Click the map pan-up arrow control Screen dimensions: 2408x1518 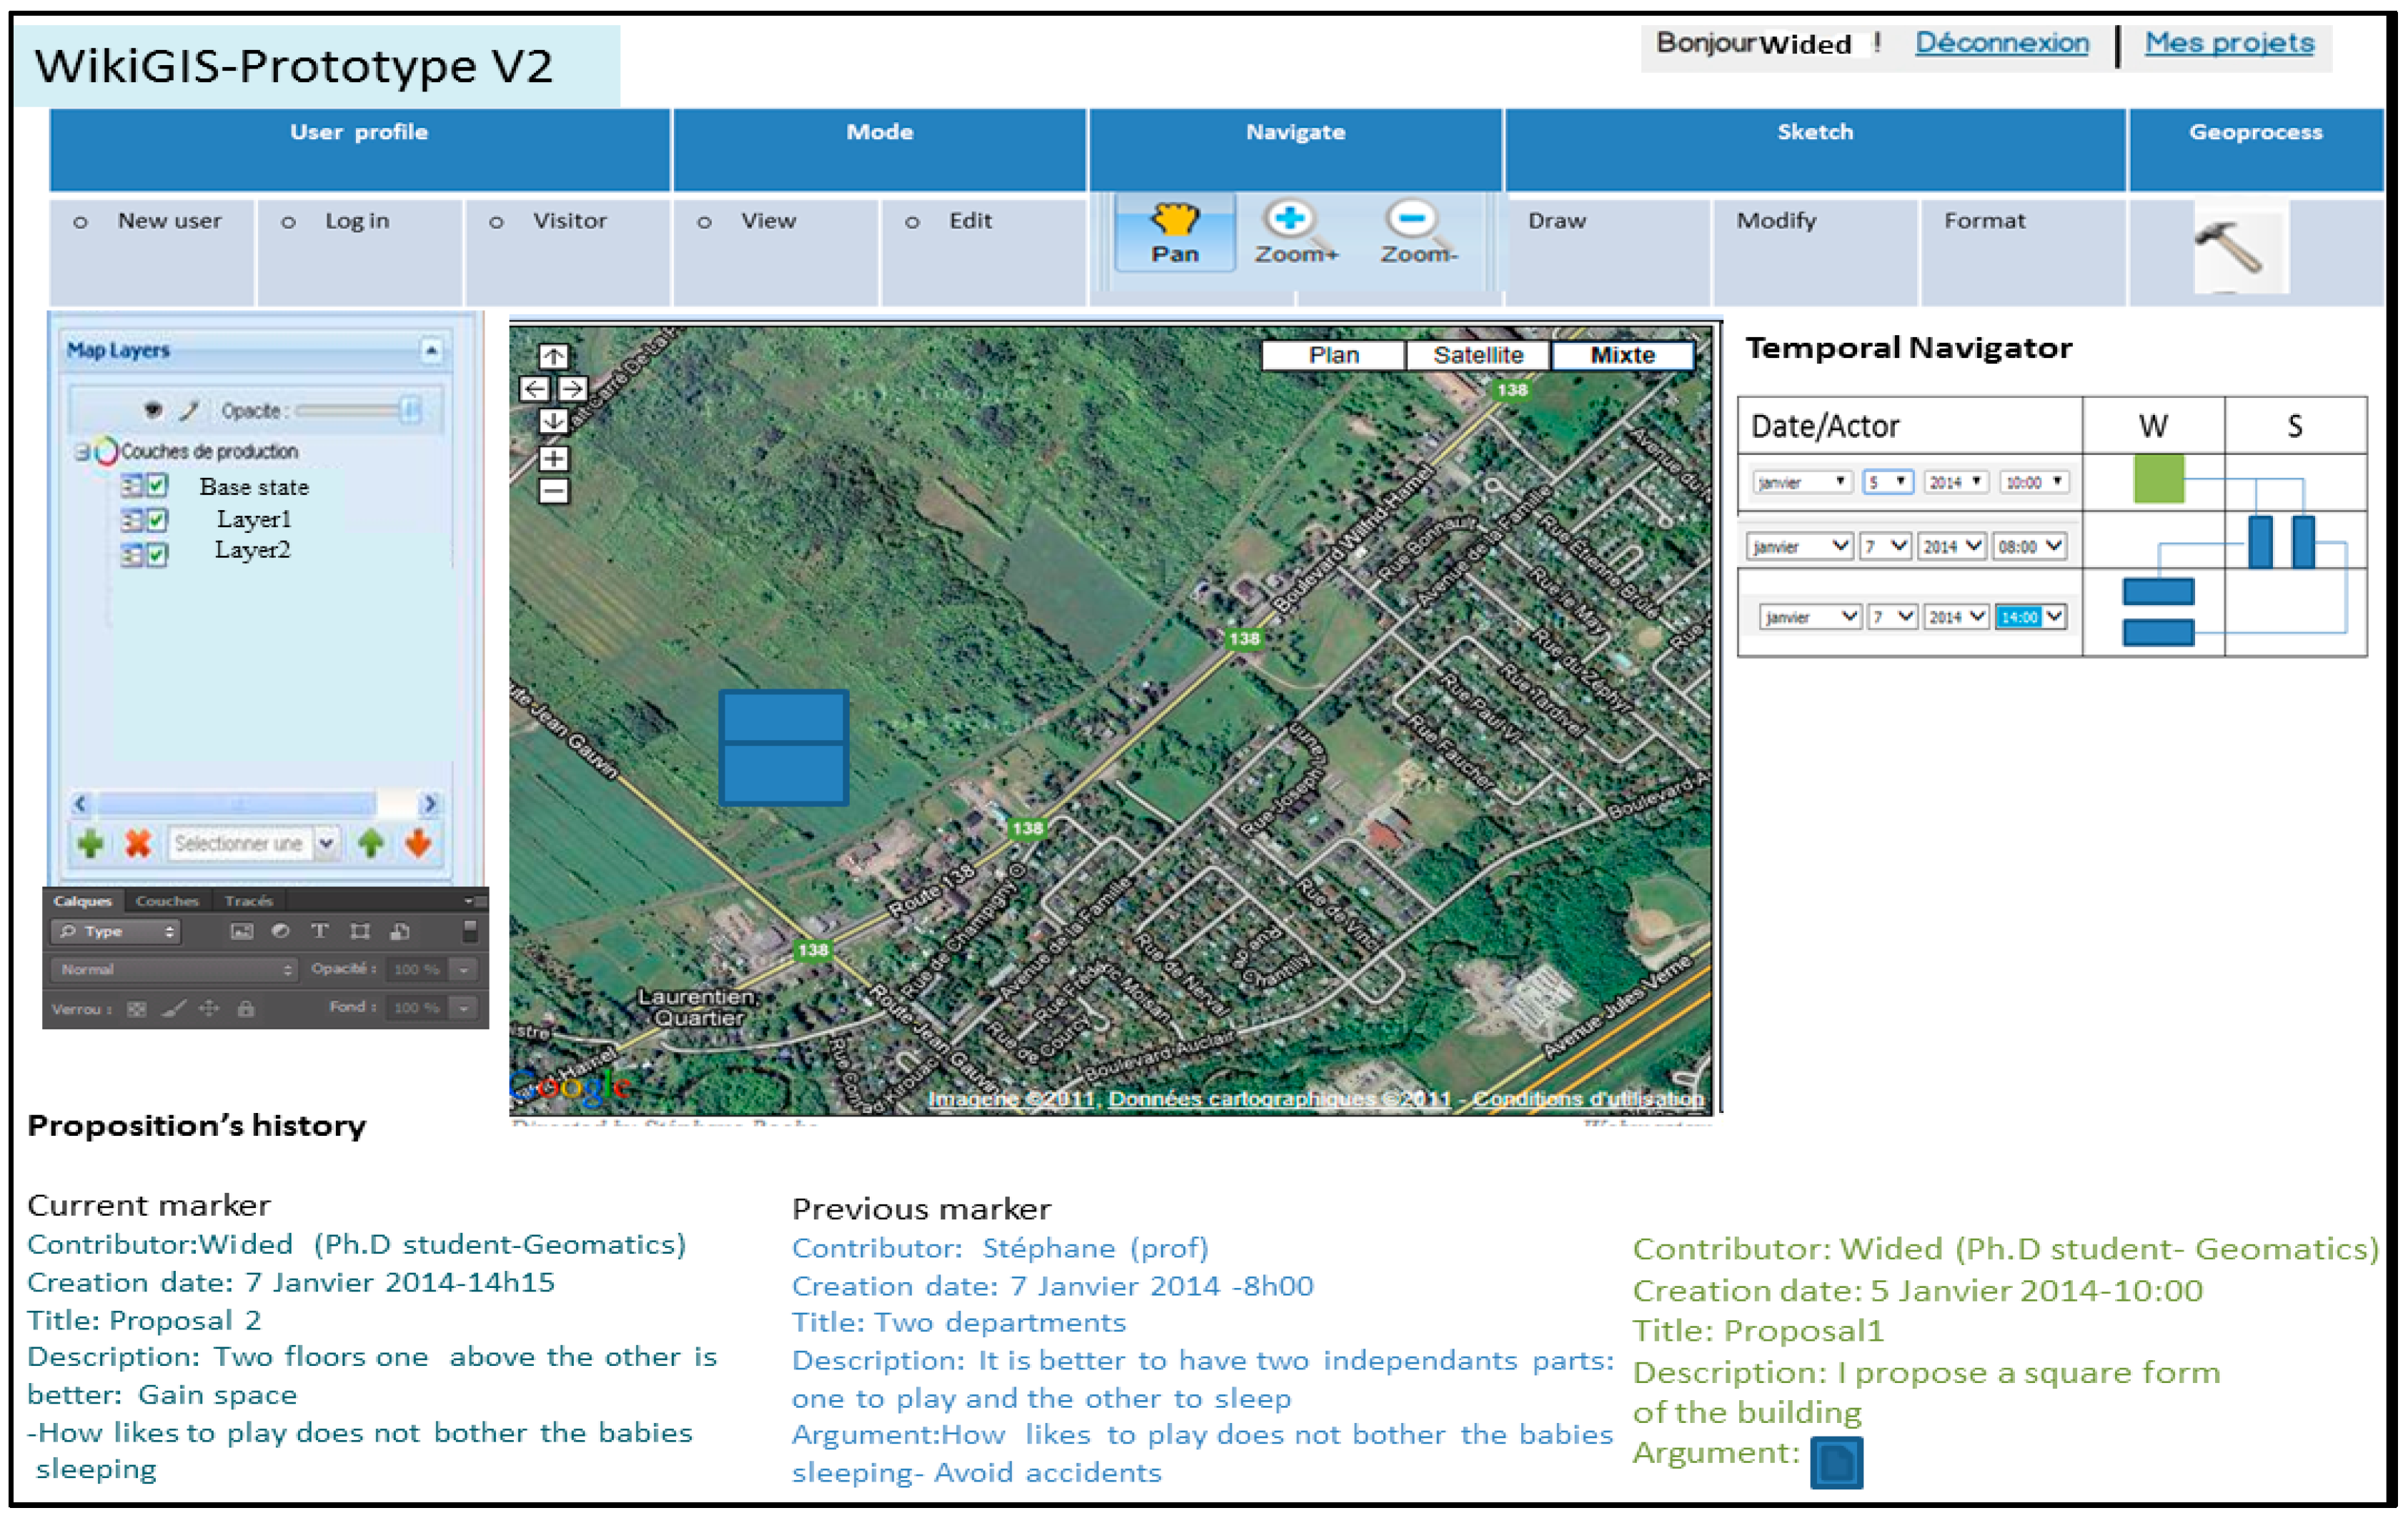coord(553,356)
